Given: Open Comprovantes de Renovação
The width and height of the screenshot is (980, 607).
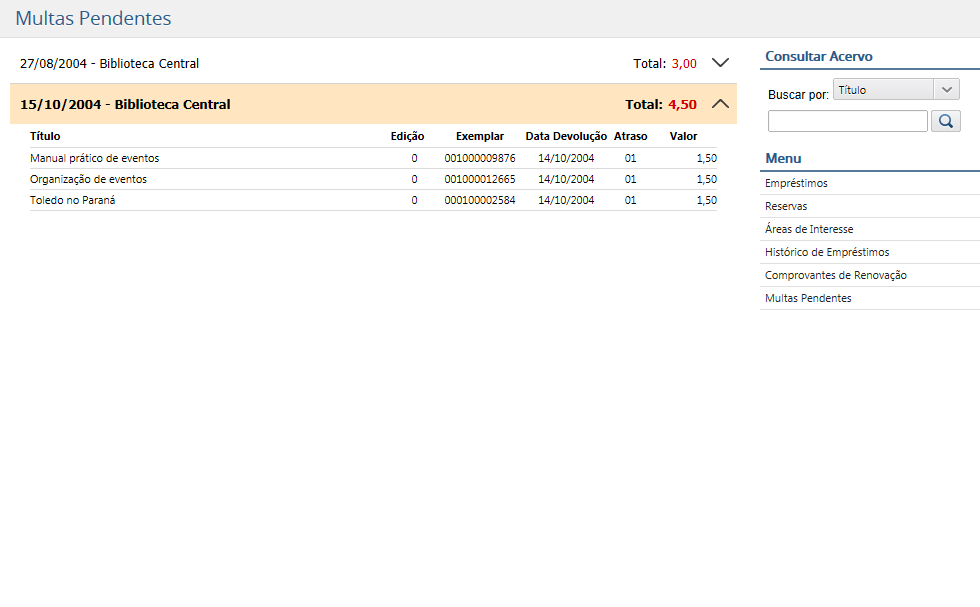Looking at the screenshot, I should (x=835, y=275).
